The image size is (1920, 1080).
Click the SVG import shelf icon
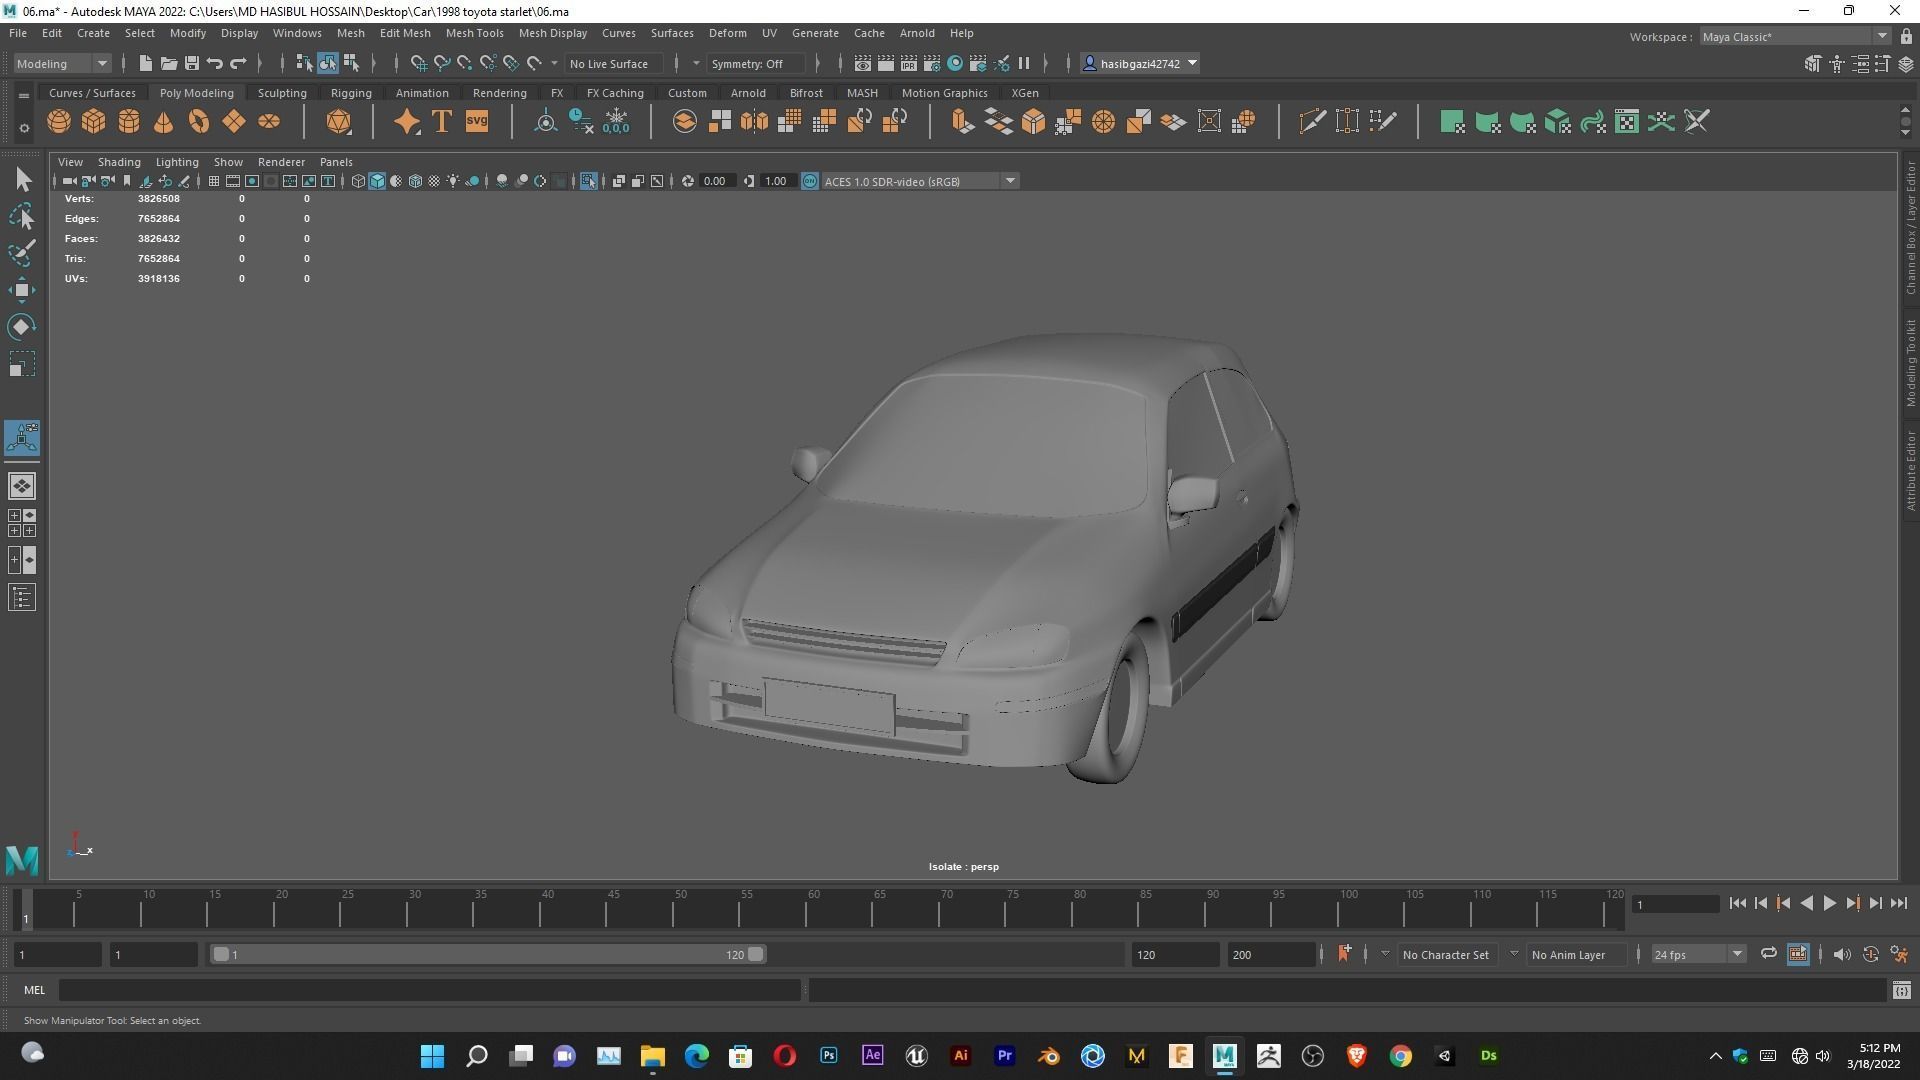(x=477, y=122)
